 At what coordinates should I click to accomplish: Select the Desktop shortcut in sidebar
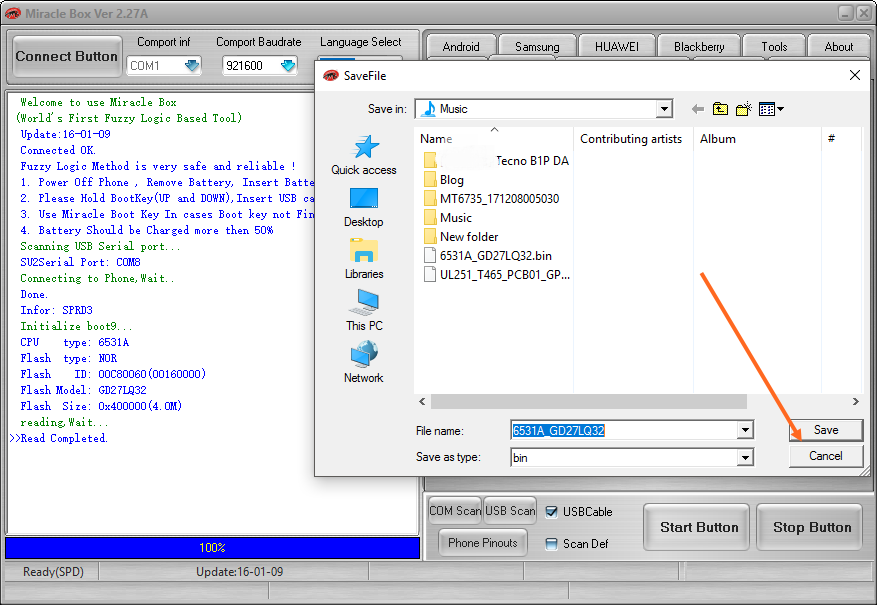pyautogui.click(x=363, y=208)
